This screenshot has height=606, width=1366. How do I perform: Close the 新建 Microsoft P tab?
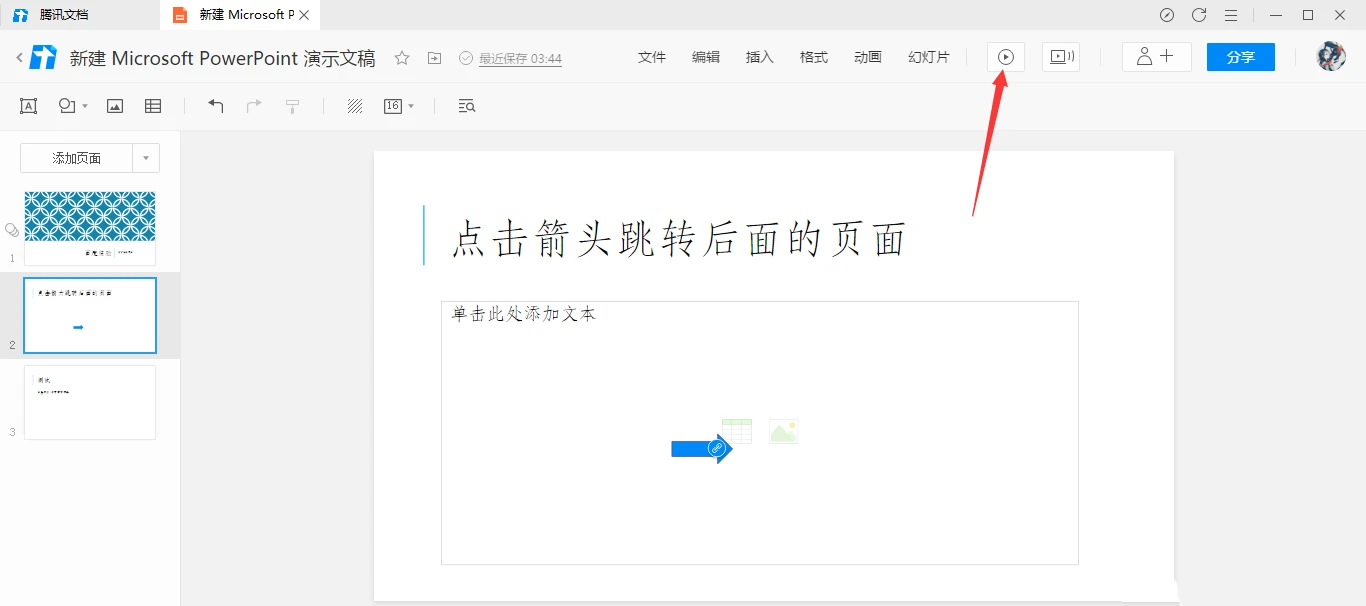click(305, 15)
